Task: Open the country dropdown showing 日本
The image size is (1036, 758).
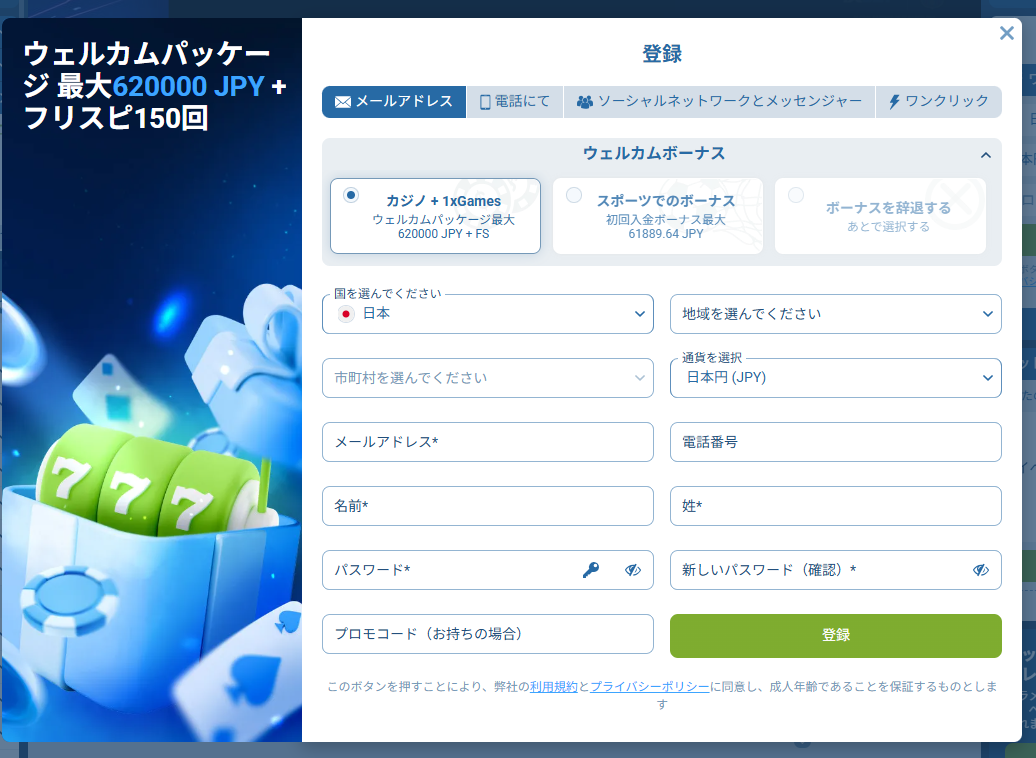Action: pos(488,314)
